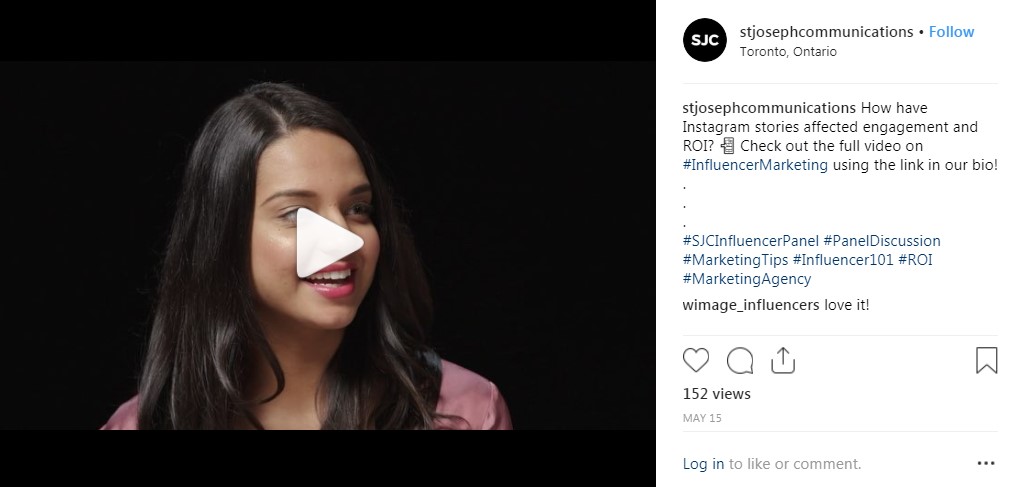
Task: Open the comment speech bubble icon
Action: coord(740,360)
